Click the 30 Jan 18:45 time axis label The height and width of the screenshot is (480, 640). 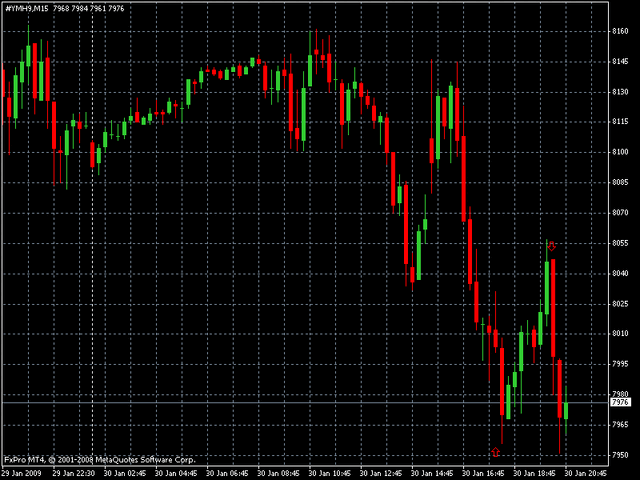(x=535, y=473)
